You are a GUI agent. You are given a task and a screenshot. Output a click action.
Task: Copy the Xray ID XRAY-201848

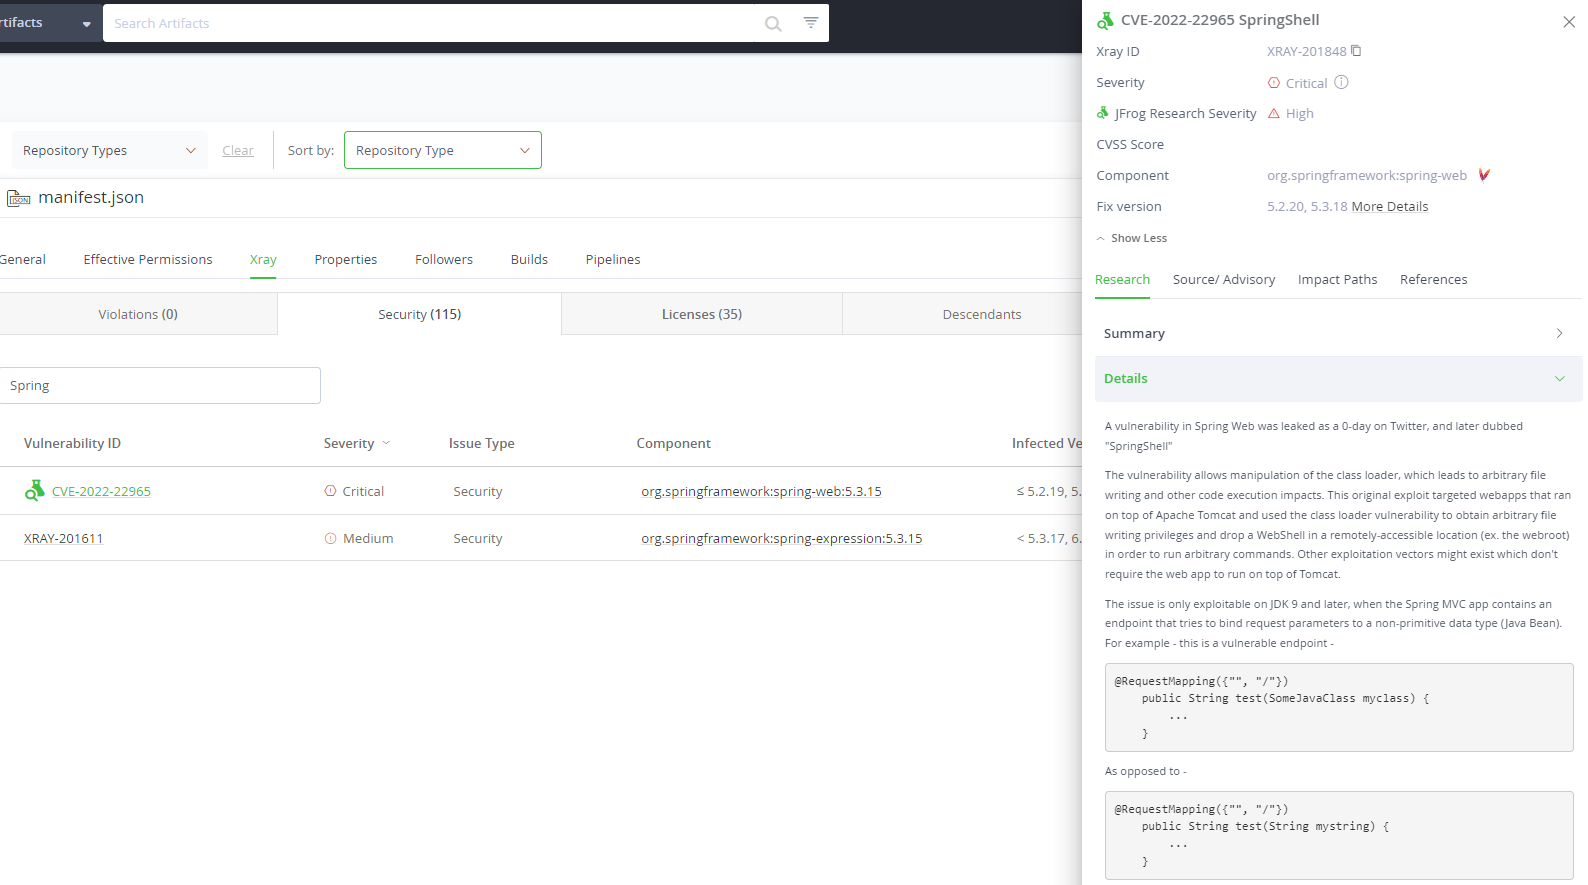click(x=1356, y=51)
